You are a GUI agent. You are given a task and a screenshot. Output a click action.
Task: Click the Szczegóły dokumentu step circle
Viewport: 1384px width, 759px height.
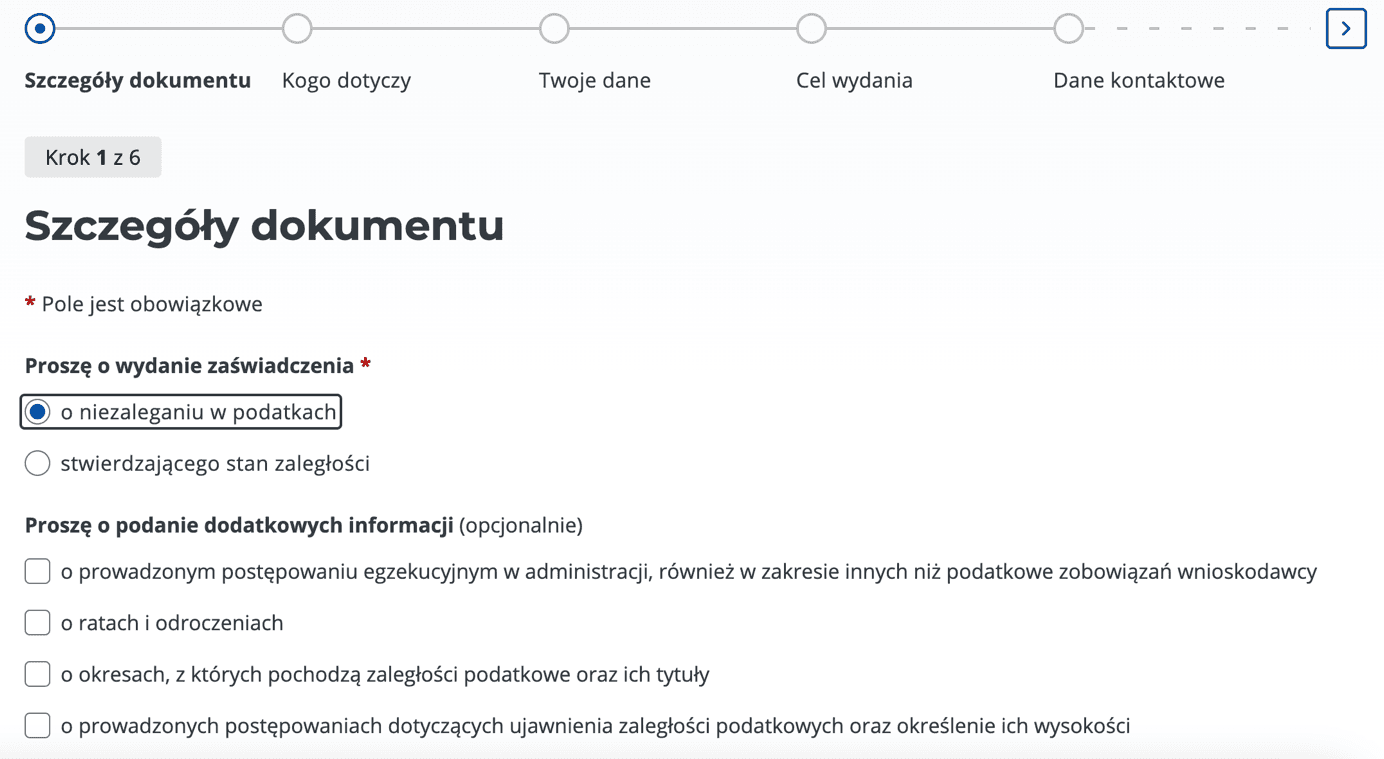click(x=40, y=29)
